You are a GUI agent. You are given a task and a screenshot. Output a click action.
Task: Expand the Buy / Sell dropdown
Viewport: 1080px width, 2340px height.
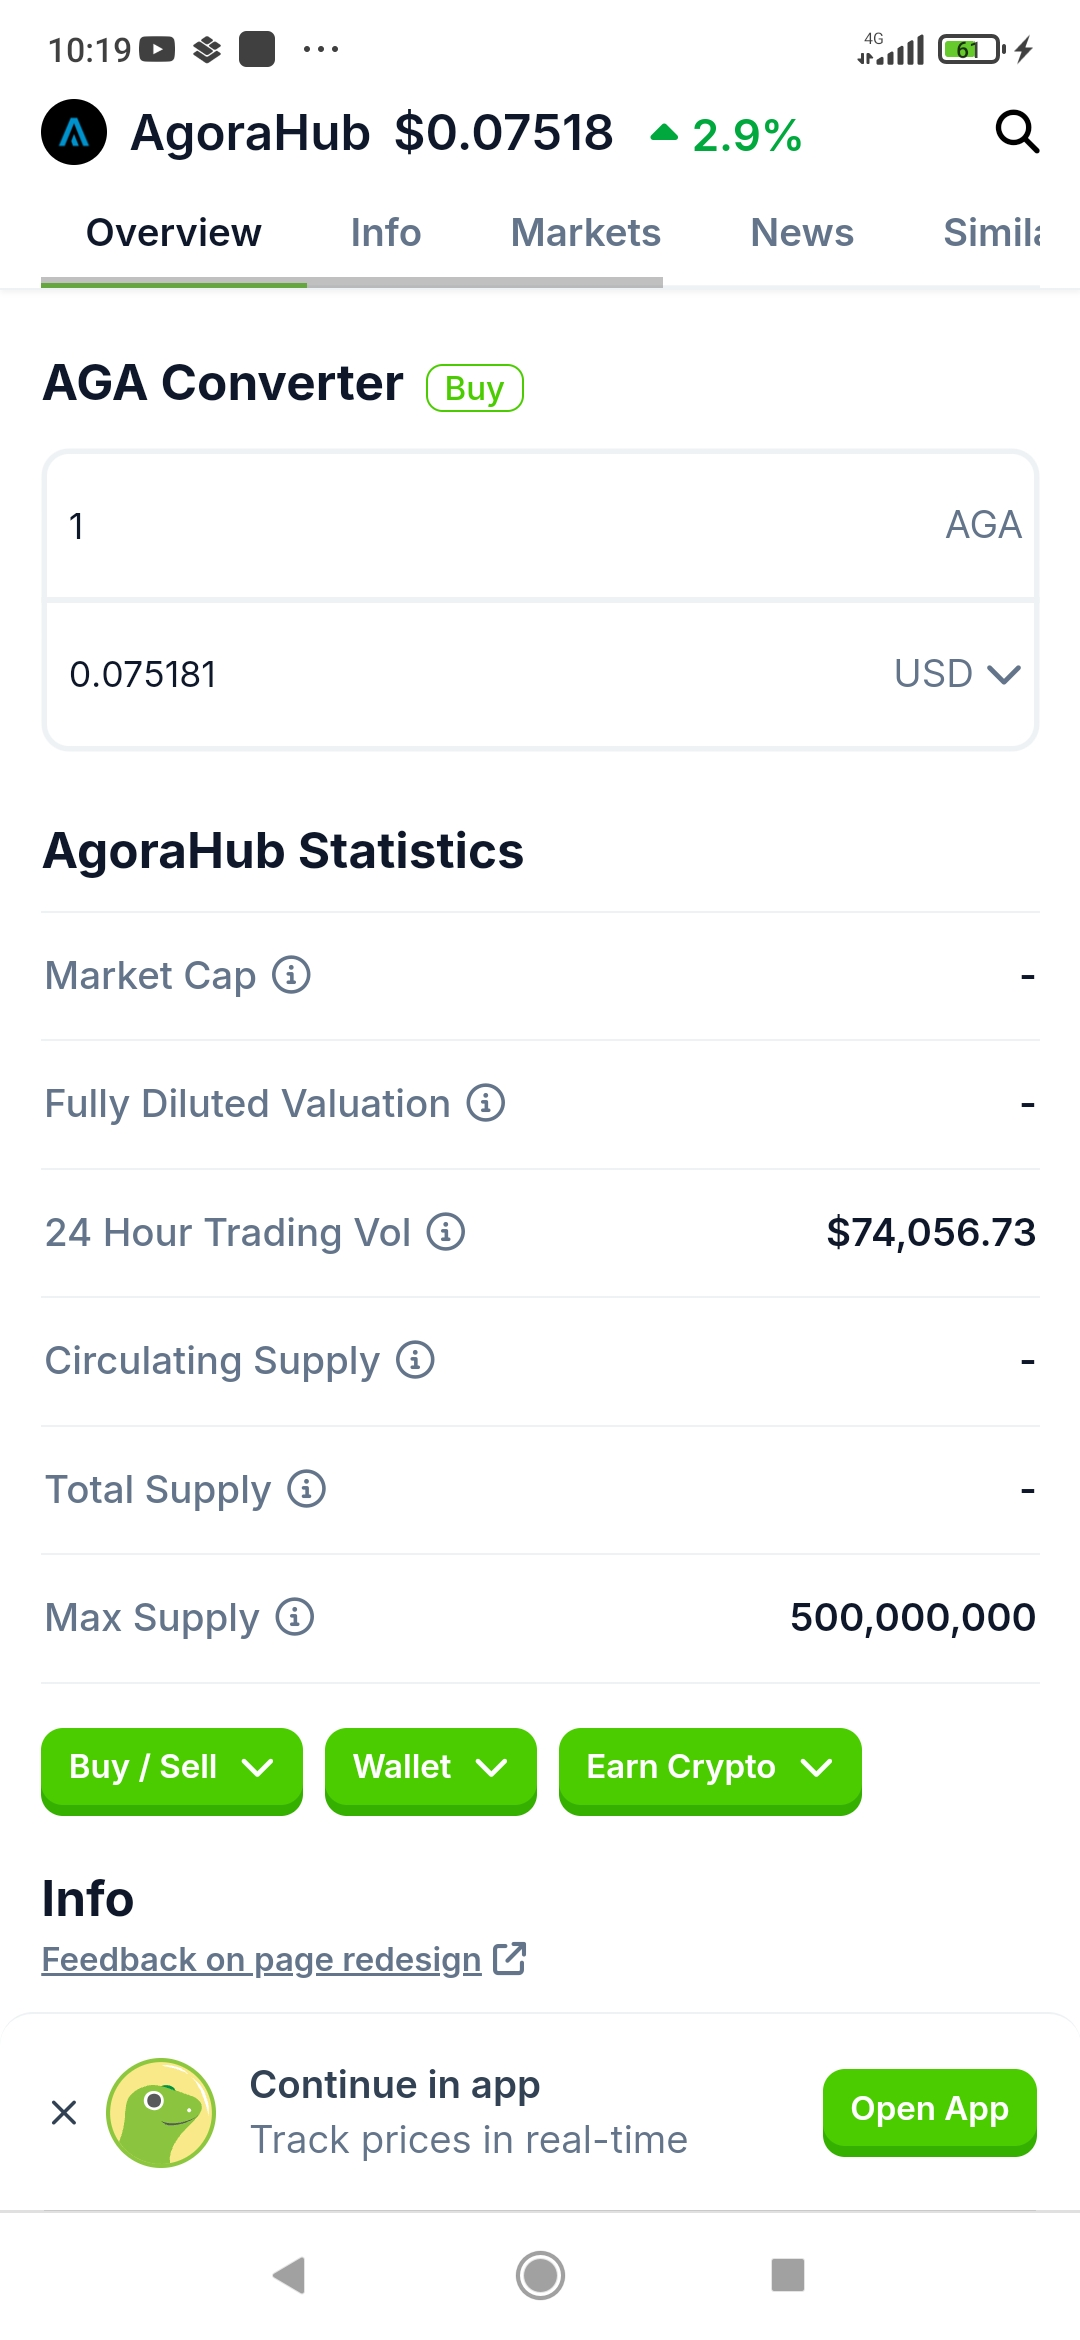(172, 1769)
